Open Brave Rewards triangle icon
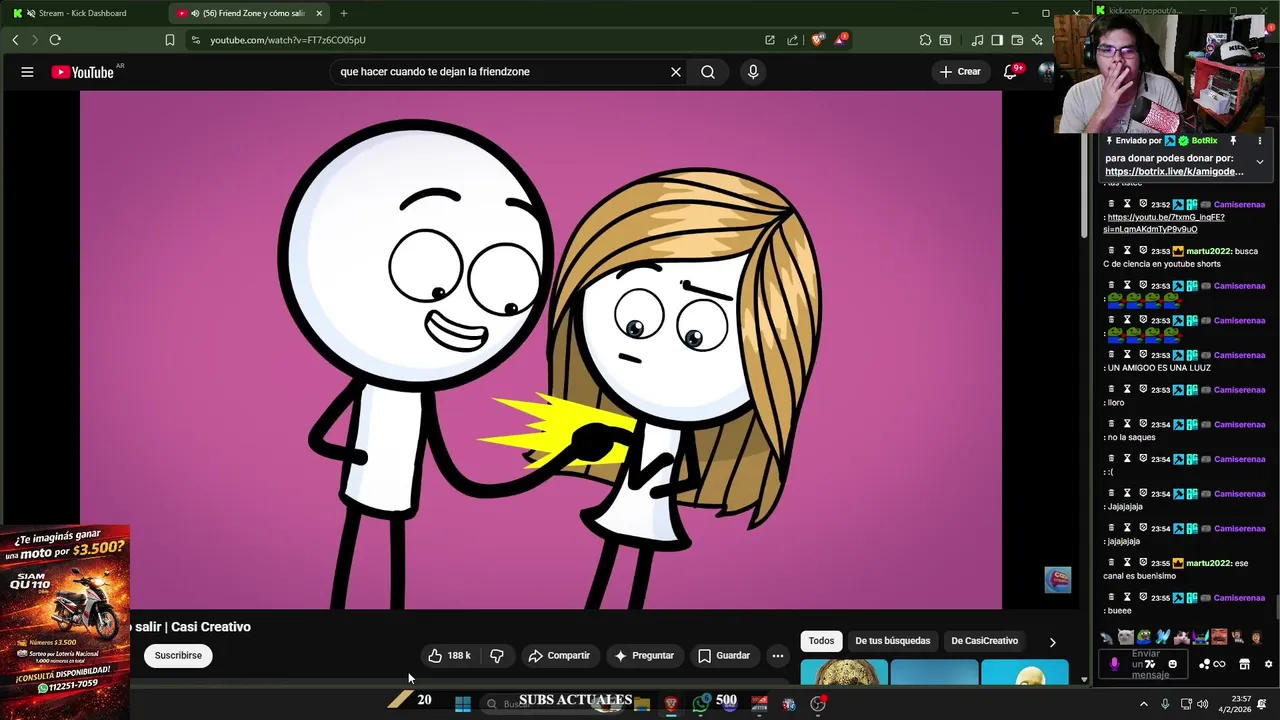 [x=841, y=40]
